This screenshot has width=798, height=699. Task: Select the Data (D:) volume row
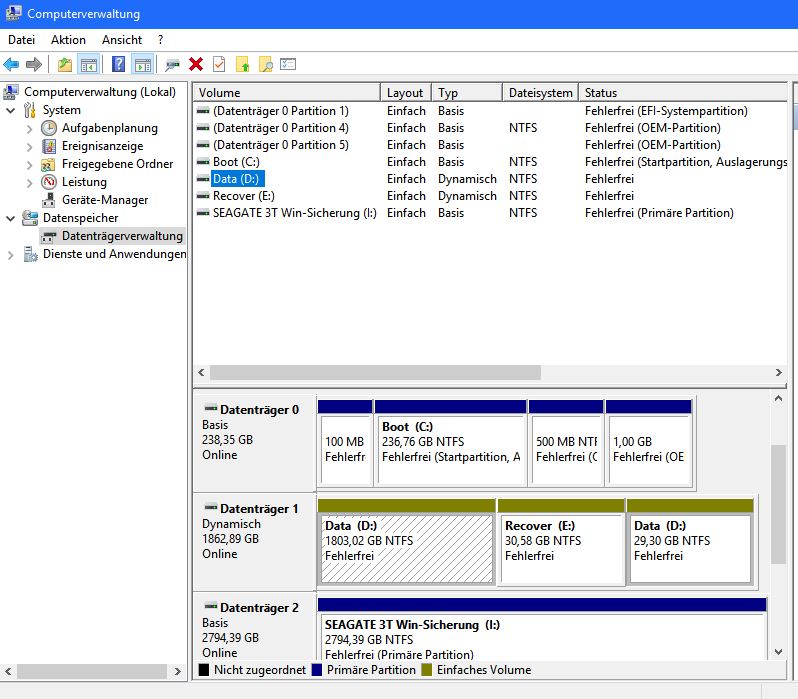click(x=490, y=179)
